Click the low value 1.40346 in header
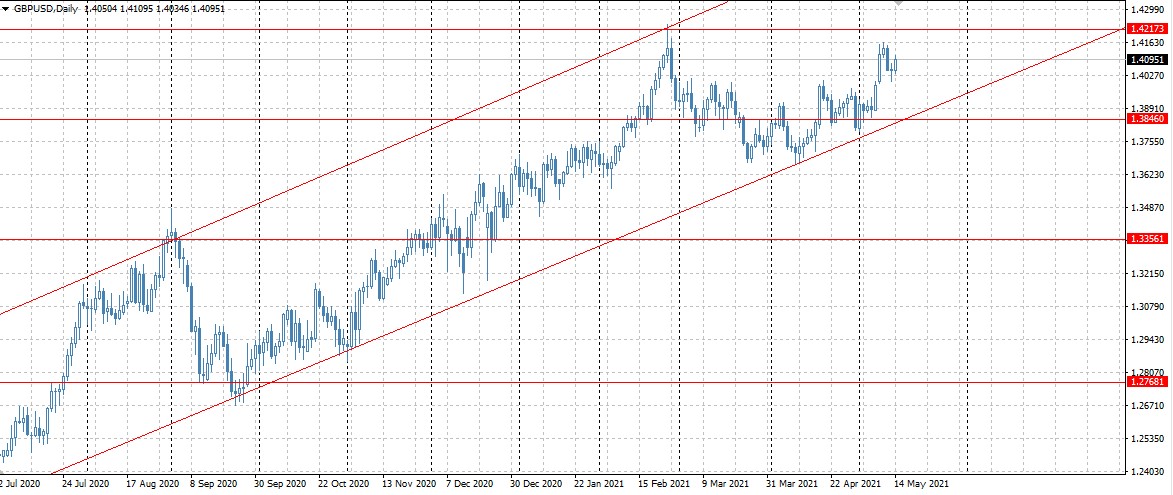Viewport: 1173px width, 495px height. point(172,9)
